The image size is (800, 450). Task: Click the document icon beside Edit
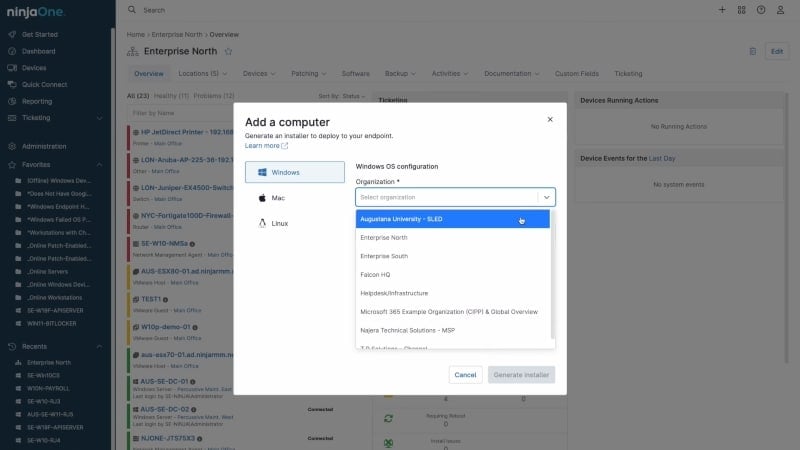pyautogui.click(x=753, y=52)
